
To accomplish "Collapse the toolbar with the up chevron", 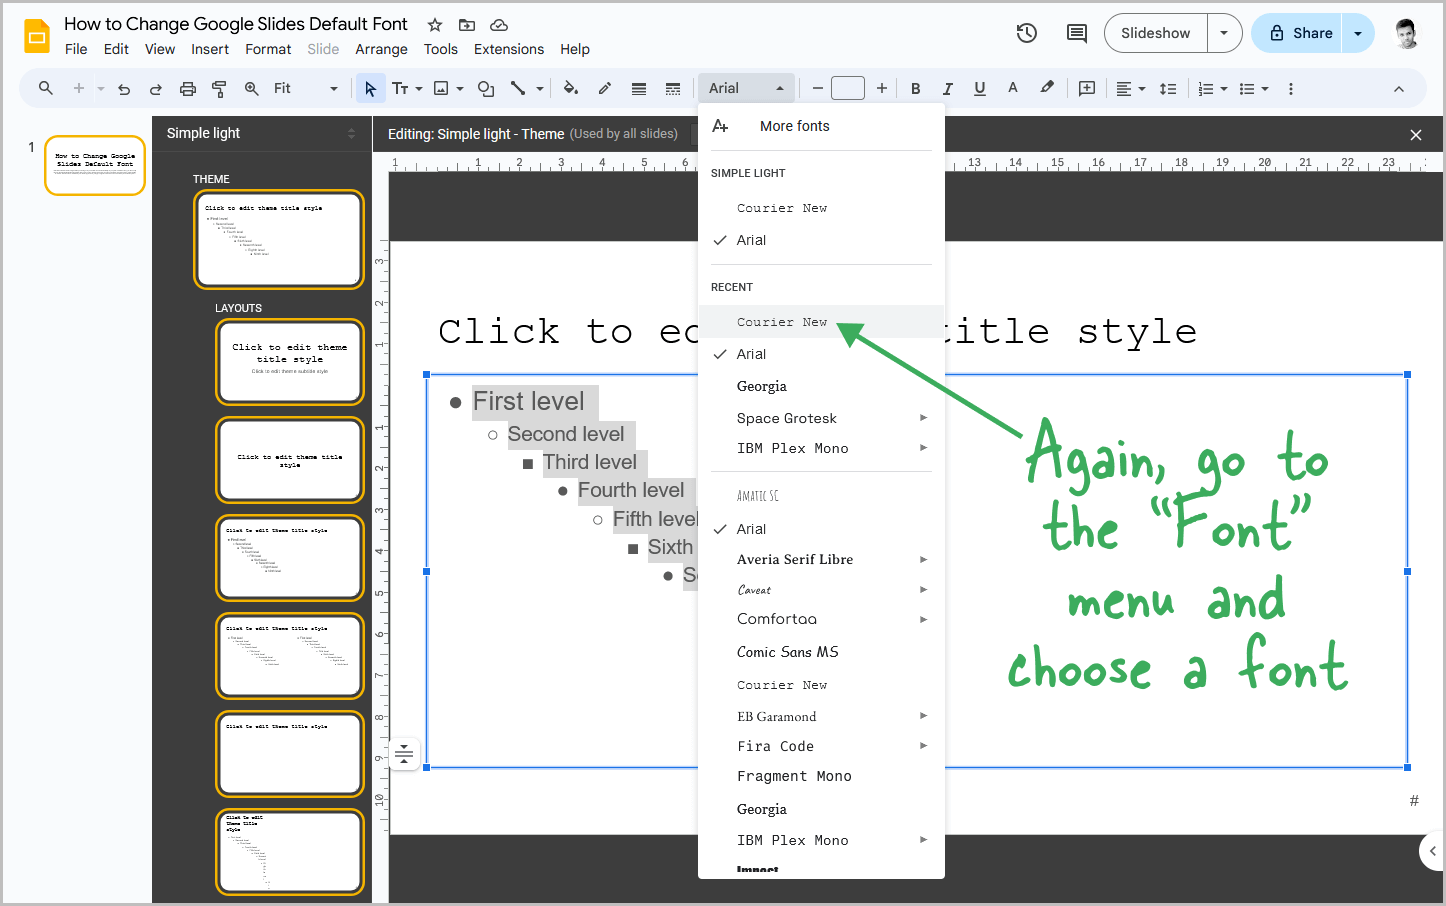I will tap(1399, 89).
